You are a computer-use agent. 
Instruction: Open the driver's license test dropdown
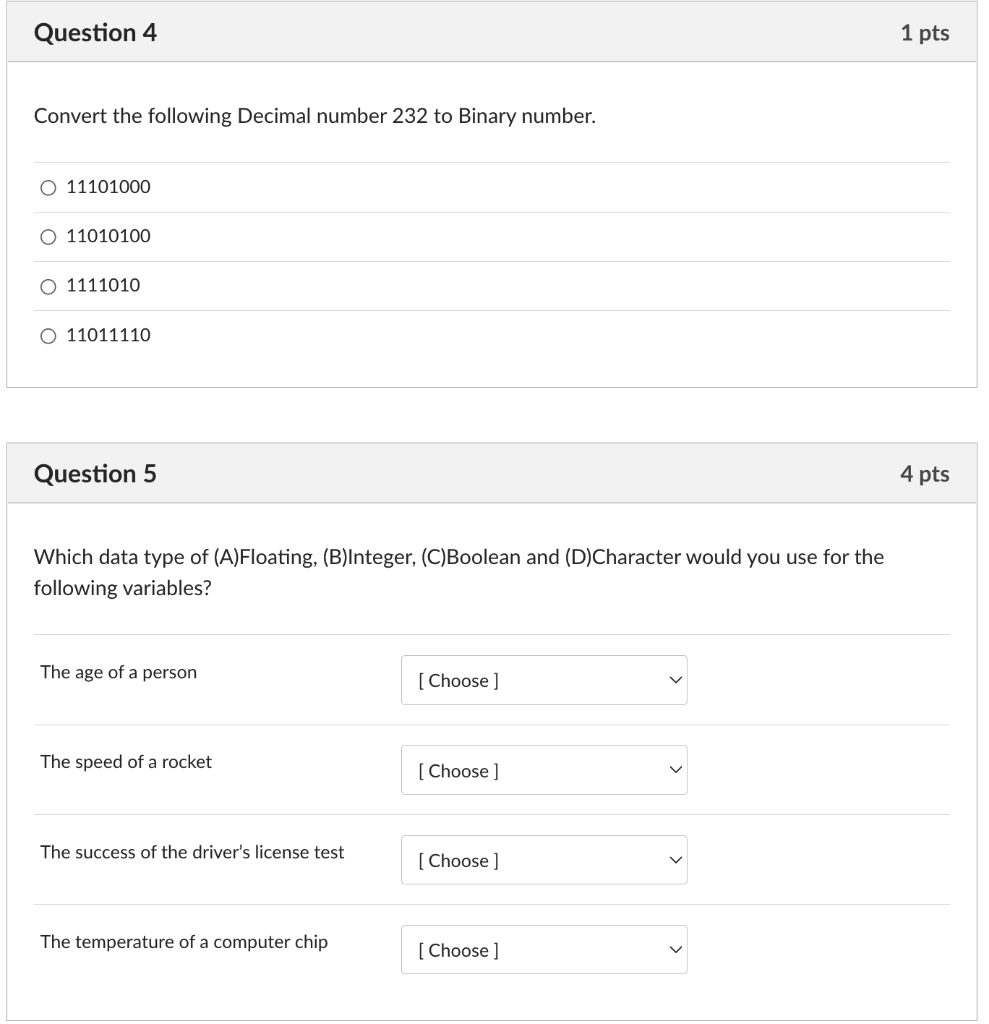544,860
